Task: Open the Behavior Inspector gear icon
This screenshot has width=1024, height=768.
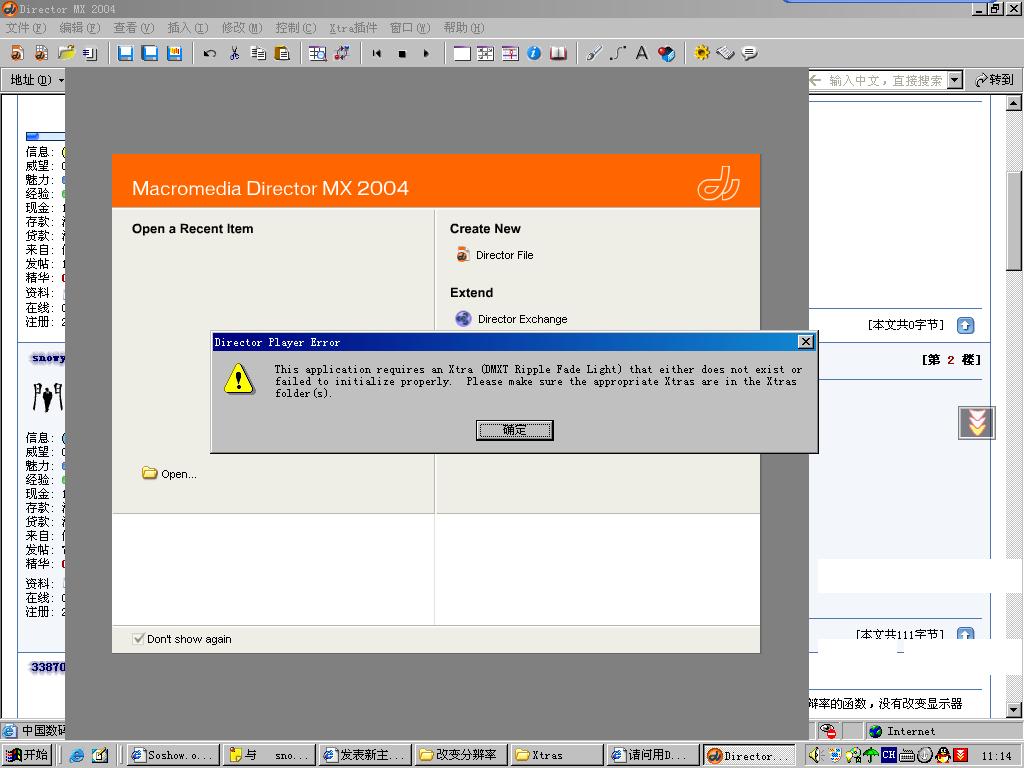Action: [702, 53]
